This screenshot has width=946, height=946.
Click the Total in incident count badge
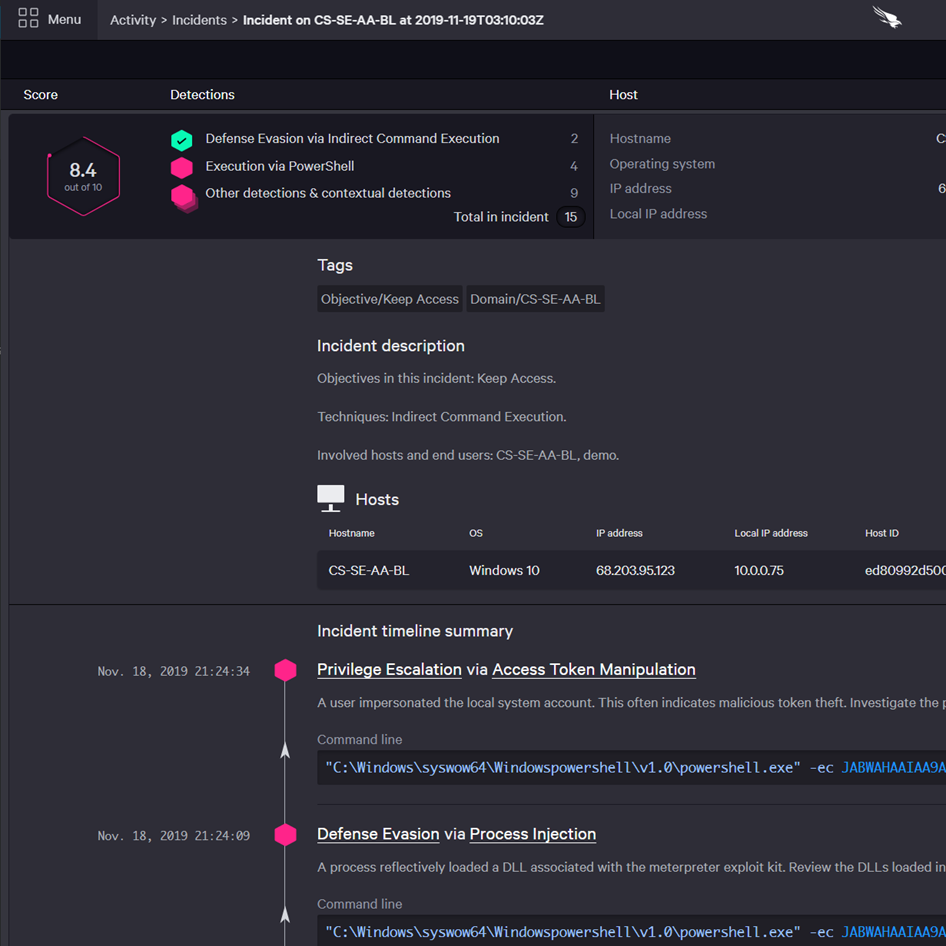[570, 216]
